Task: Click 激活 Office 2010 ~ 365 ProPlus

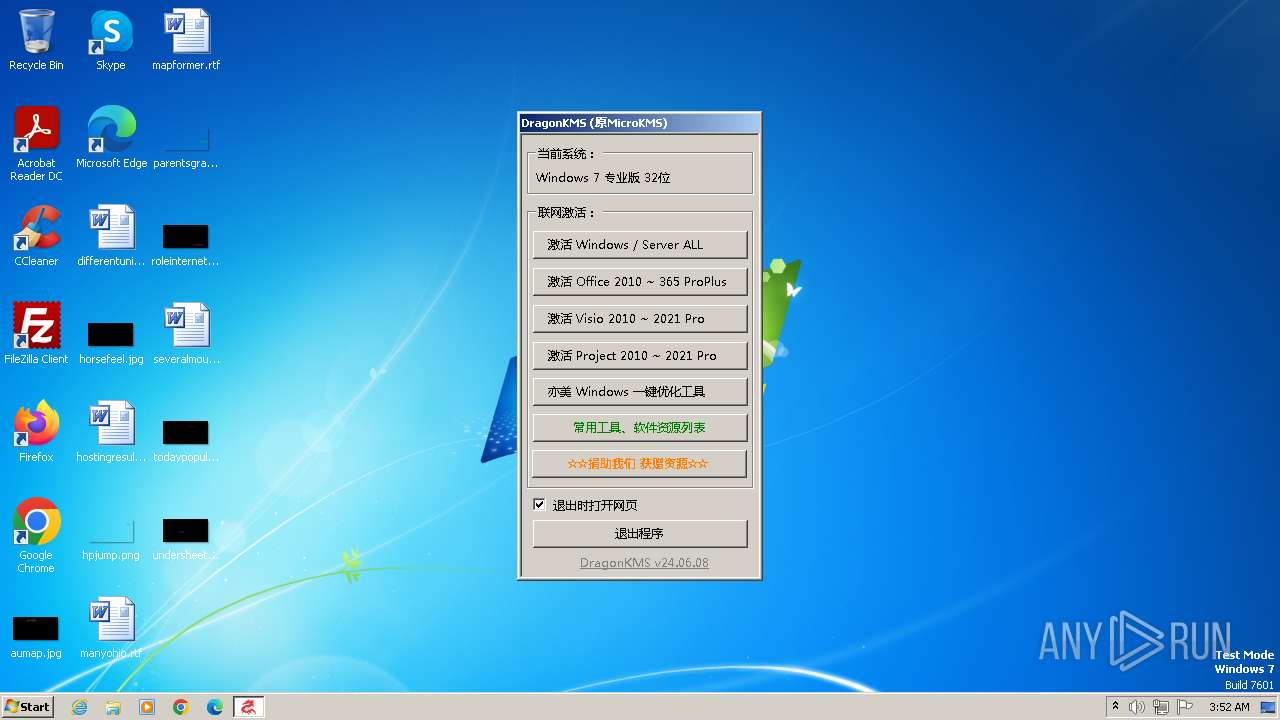Action: pyautogui.click(x=640, y=282)
